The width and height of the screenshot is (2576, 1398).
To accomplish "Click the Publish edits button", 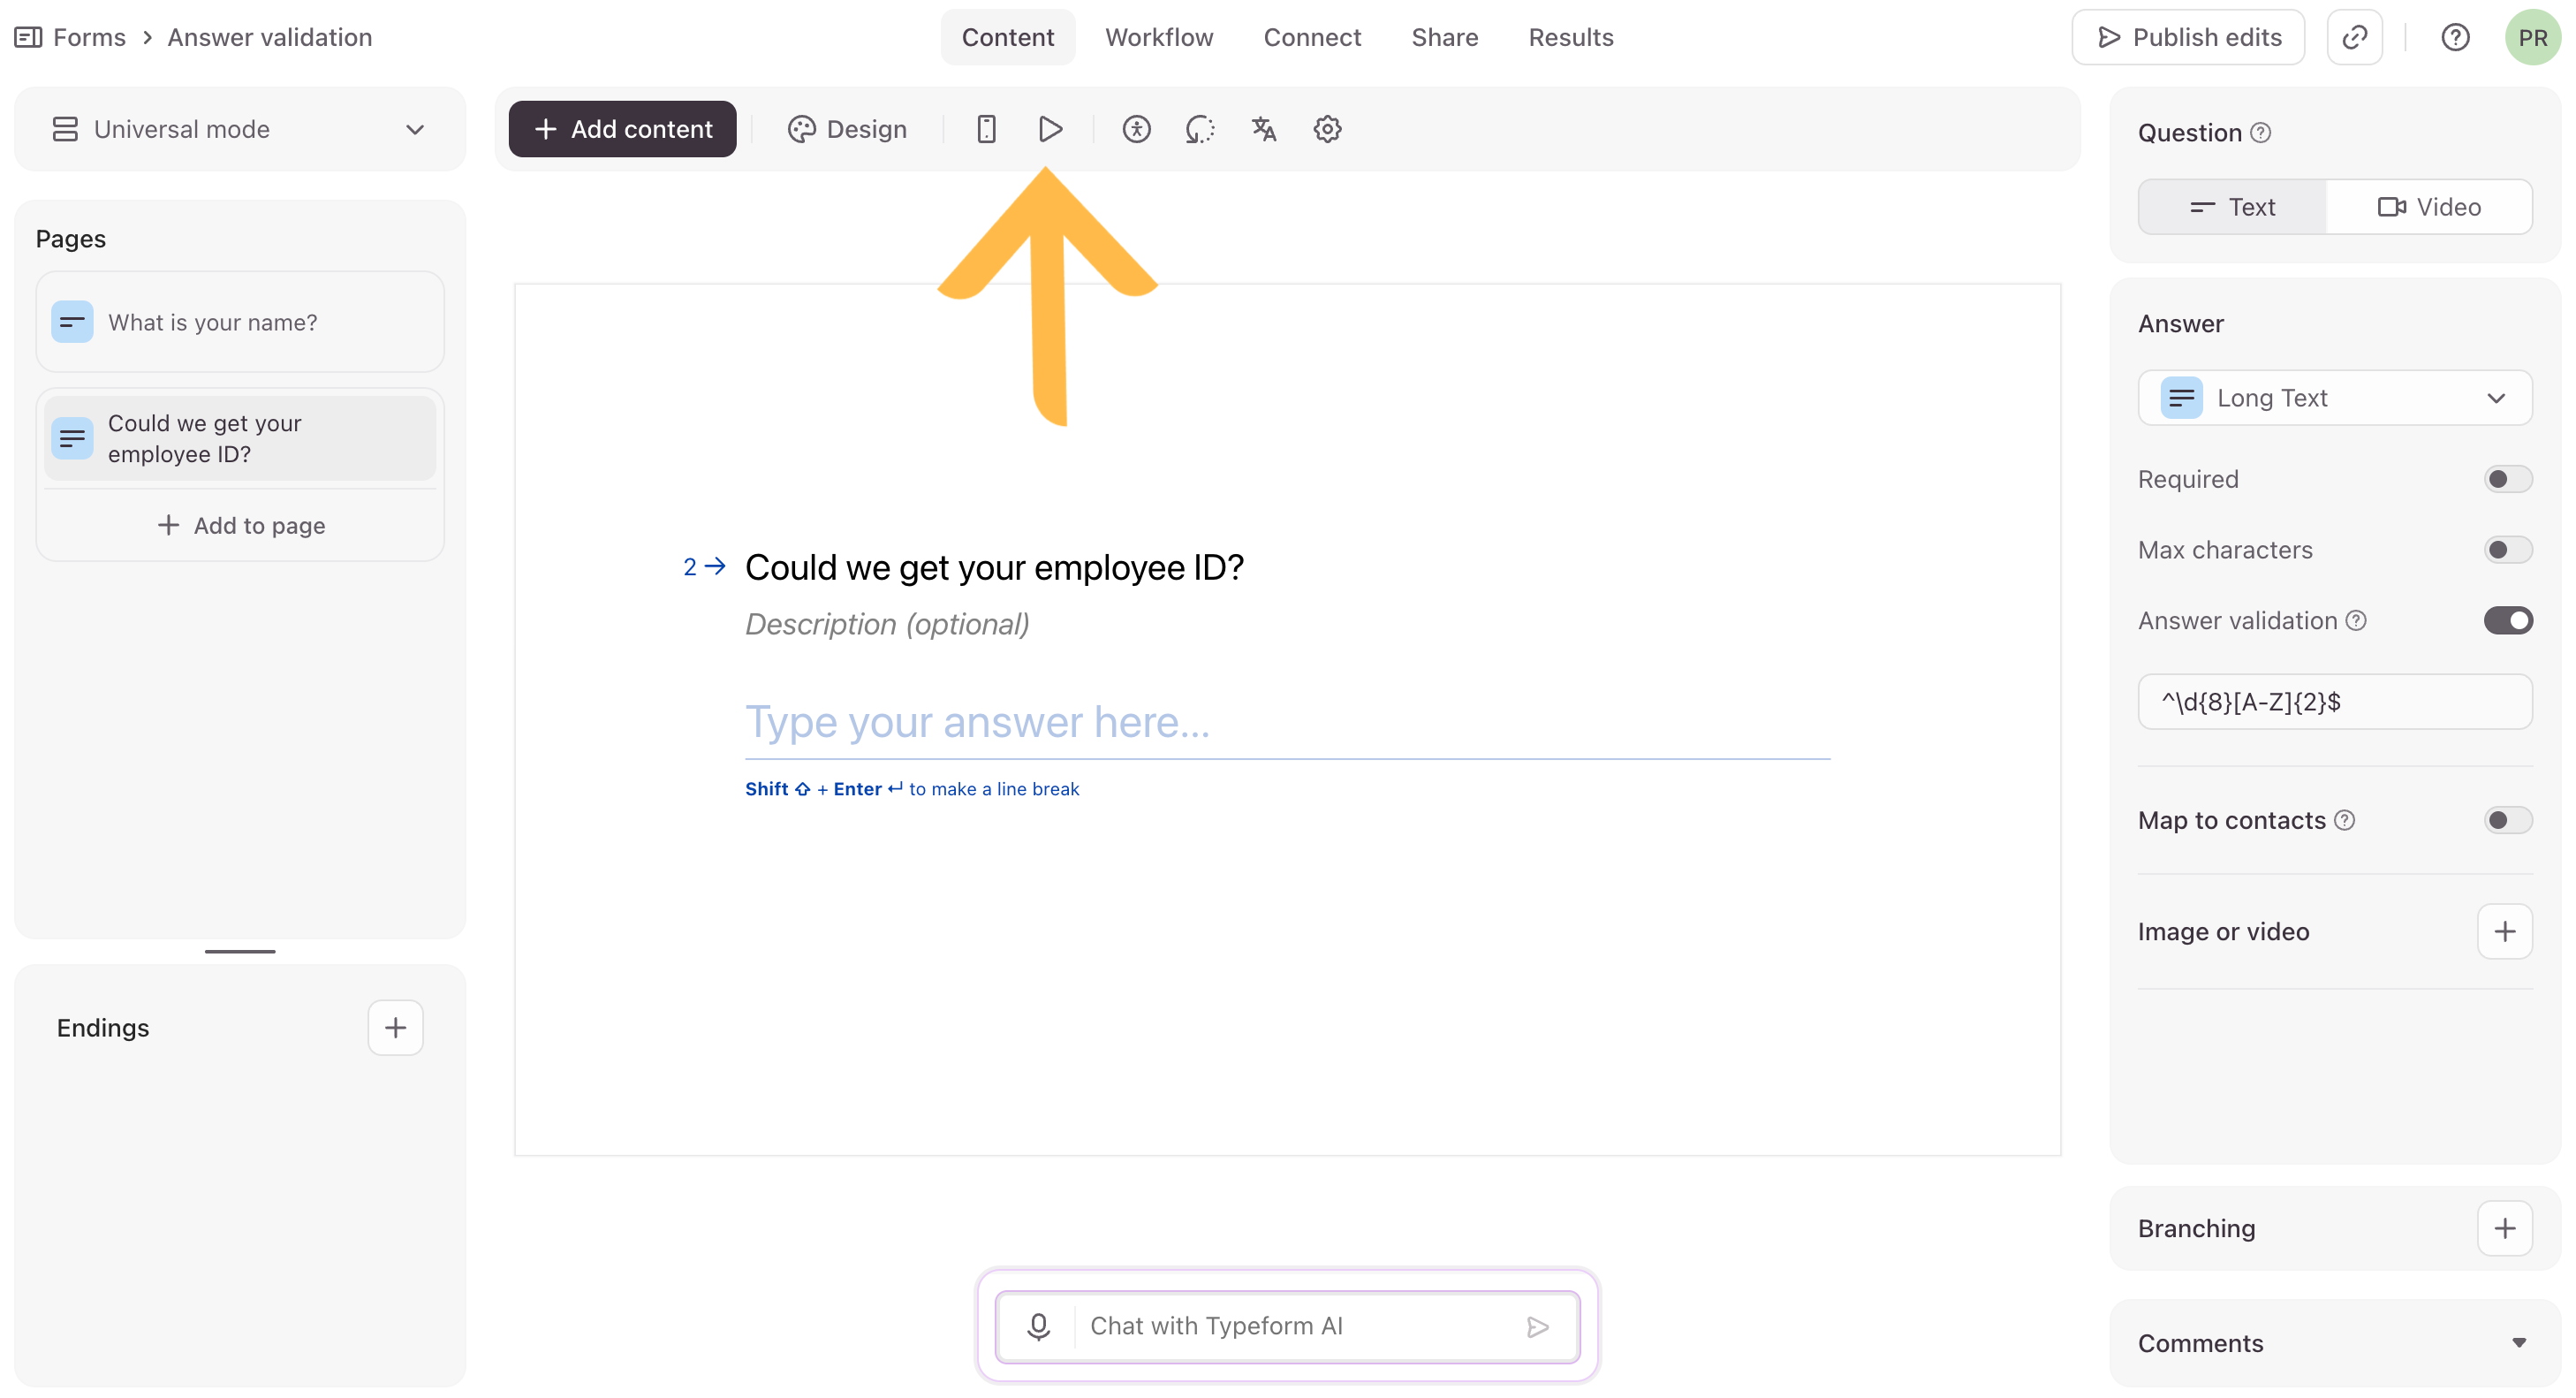I will click(x=2187, y=38).
